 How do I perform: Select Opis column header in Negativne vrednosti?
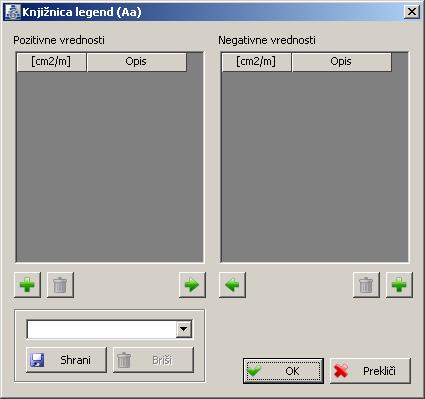341,62
